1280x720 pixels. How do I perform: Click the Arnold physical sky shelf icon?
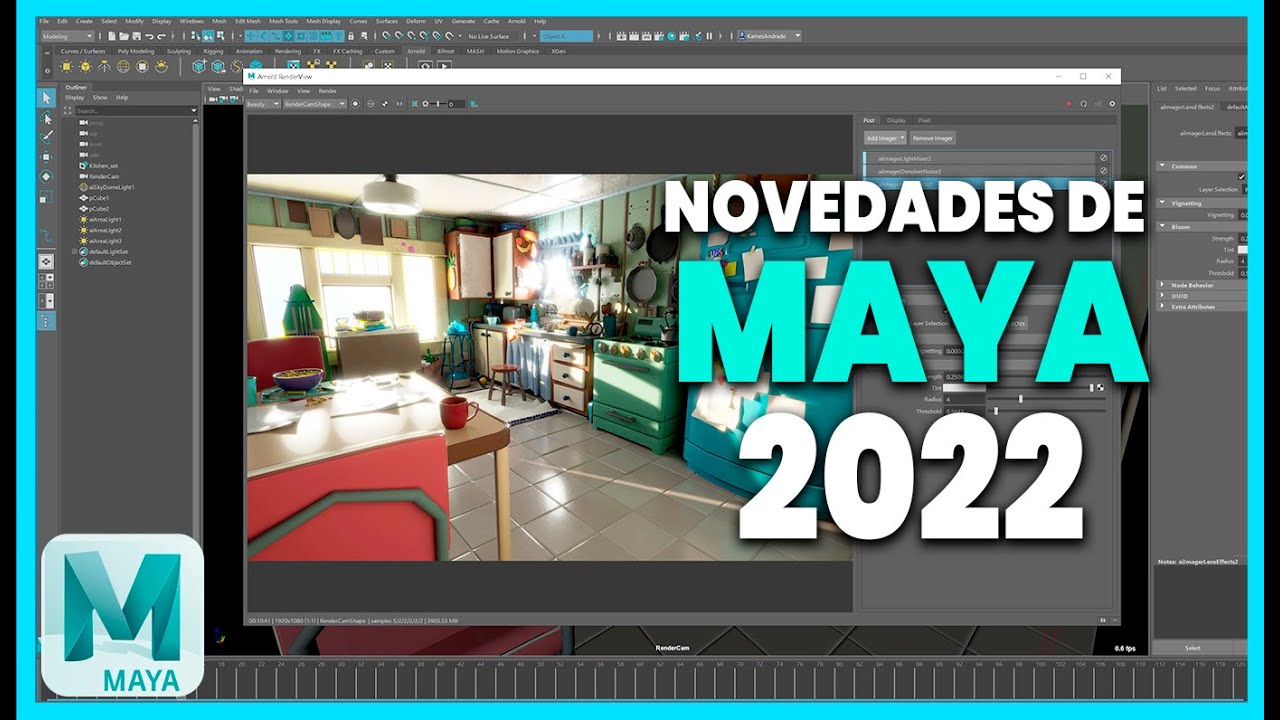162,67
